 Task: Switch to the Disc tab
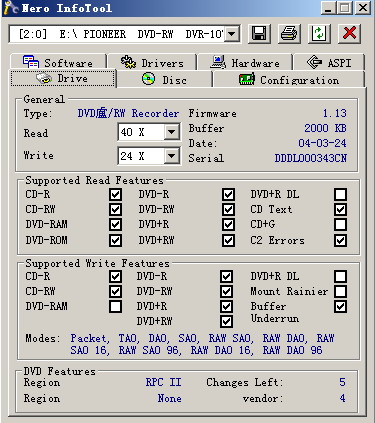point(164,80)
